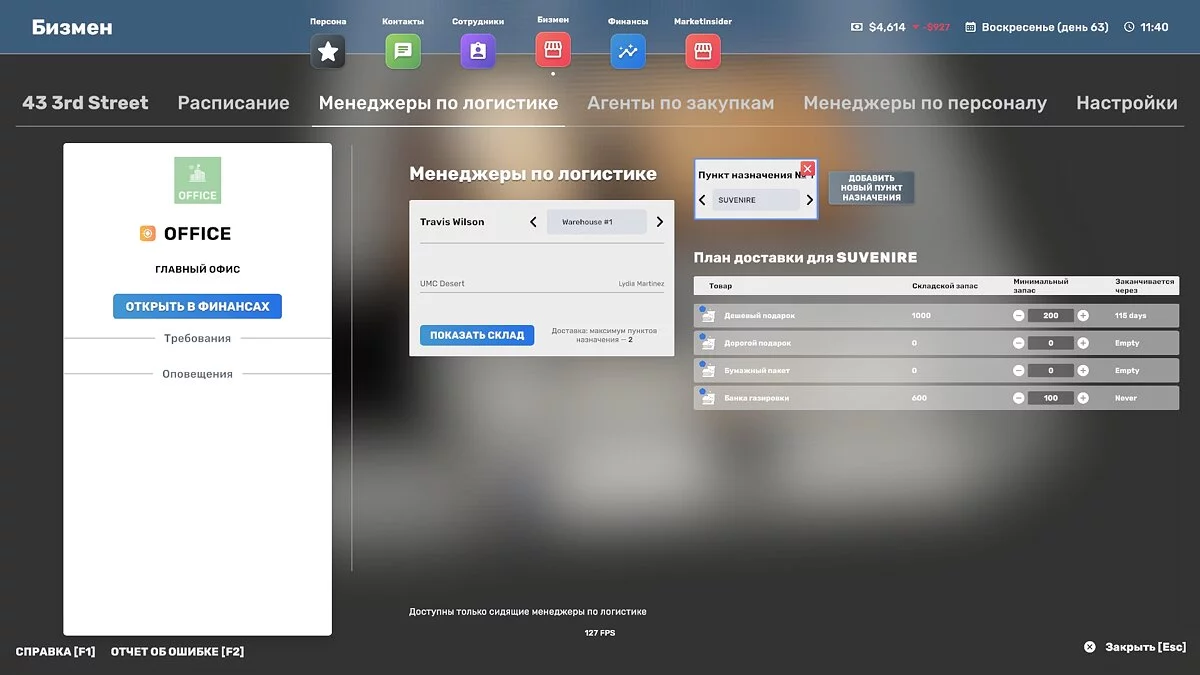Select the Travis Wilson manager name
Screen dimensions: 1200x675
452,222
